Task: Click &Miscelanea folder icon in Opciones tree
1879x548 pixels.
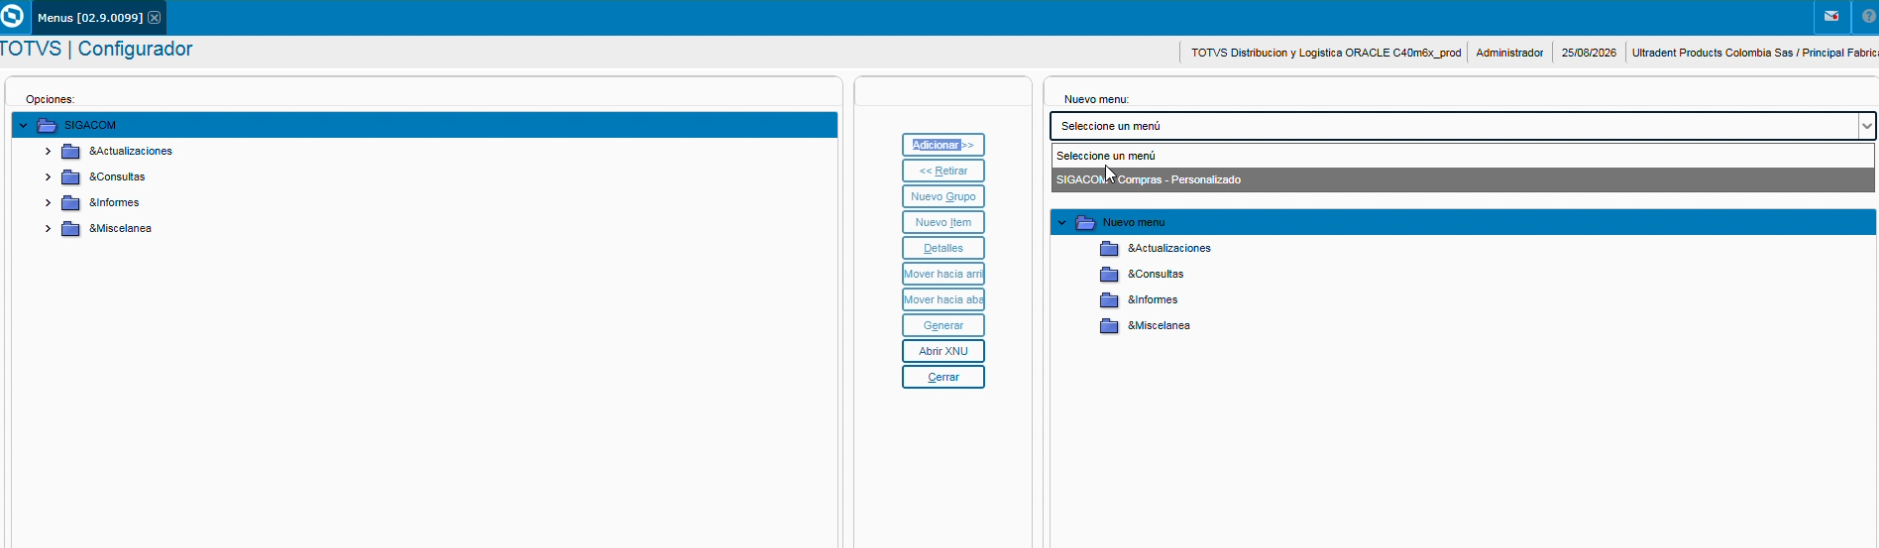Action: [71, 229]
